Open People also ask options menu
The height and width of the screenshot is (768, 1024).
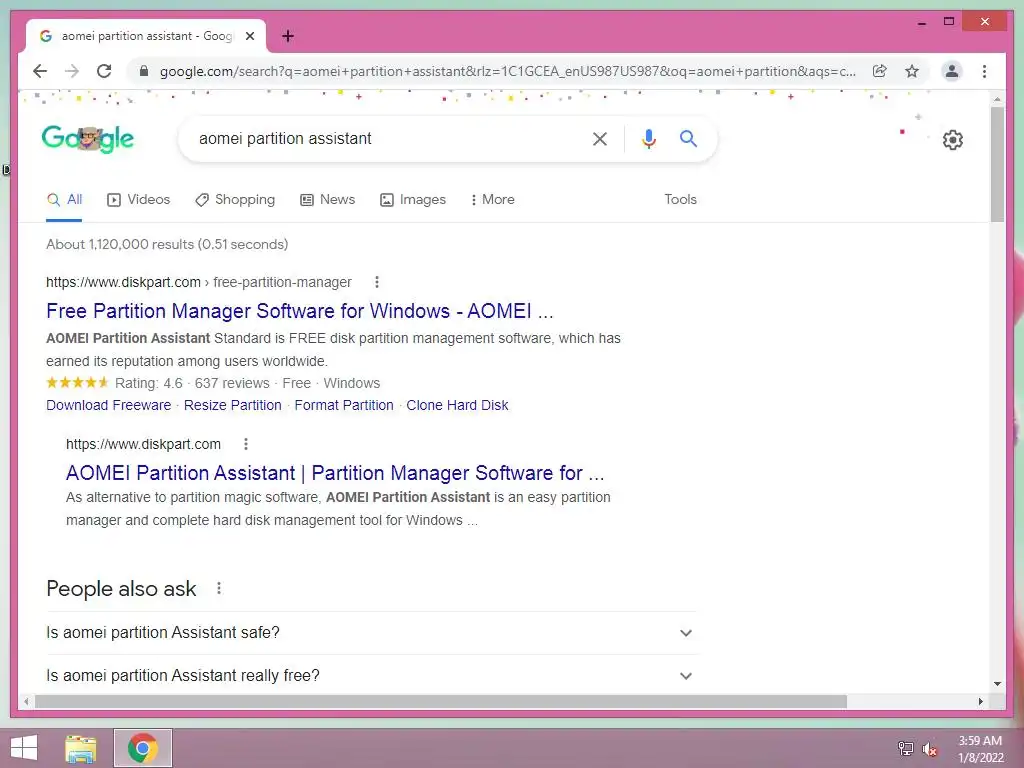[219, 588]
